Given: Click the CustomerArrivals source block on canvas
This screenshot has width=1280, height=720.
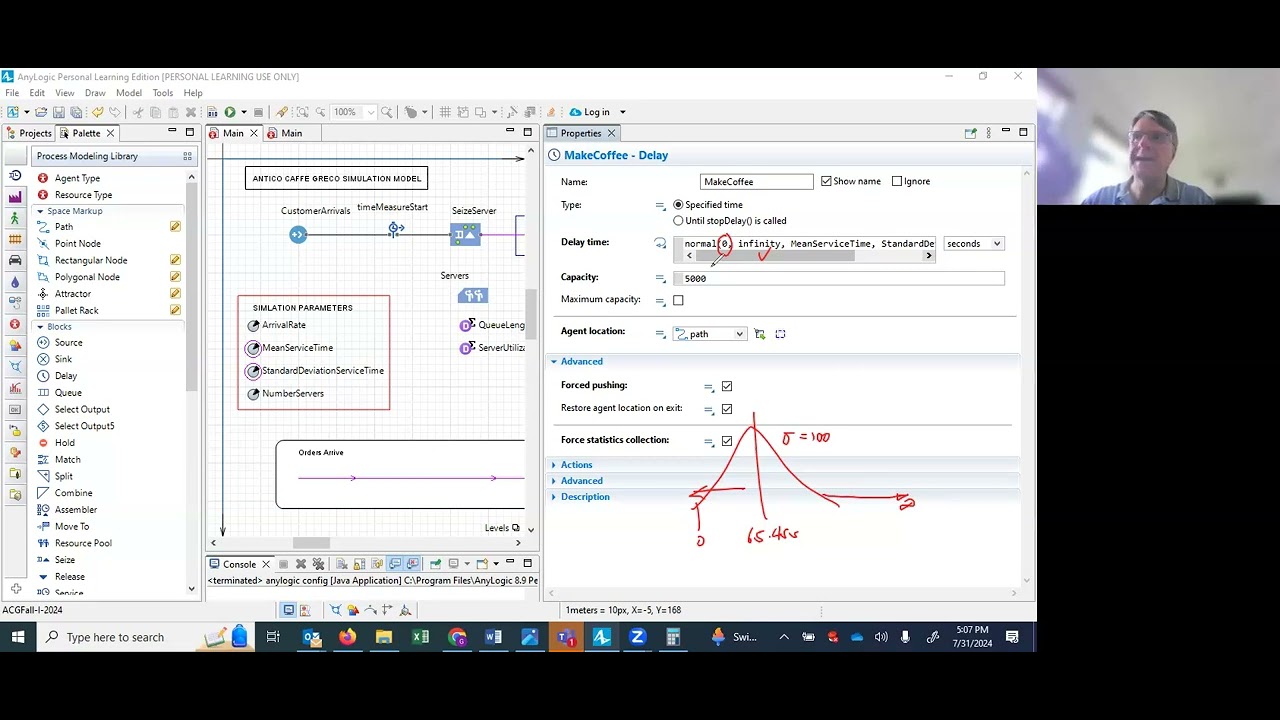Looking at the screenshot, I should (x=298, y=235).
